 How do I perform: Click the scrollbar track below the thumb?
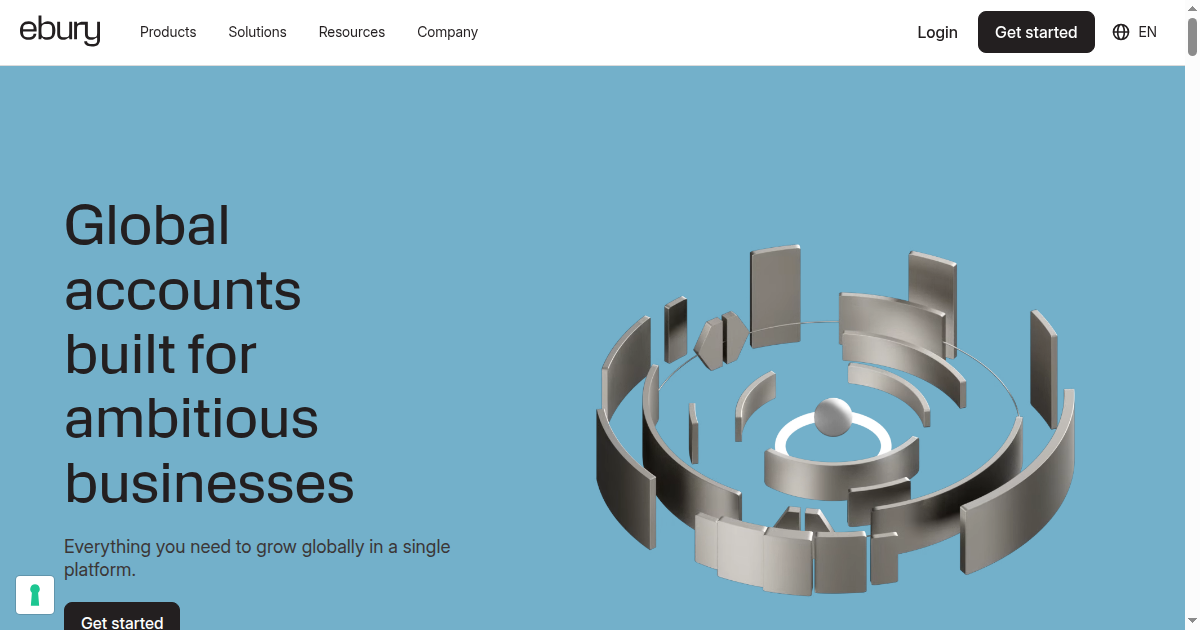[1192, 340]
